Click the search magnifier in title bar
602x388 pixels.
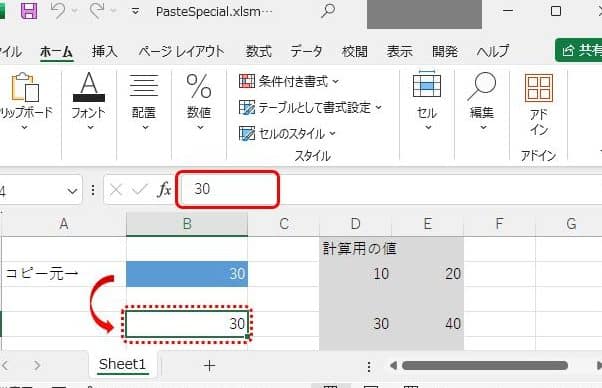328,11
